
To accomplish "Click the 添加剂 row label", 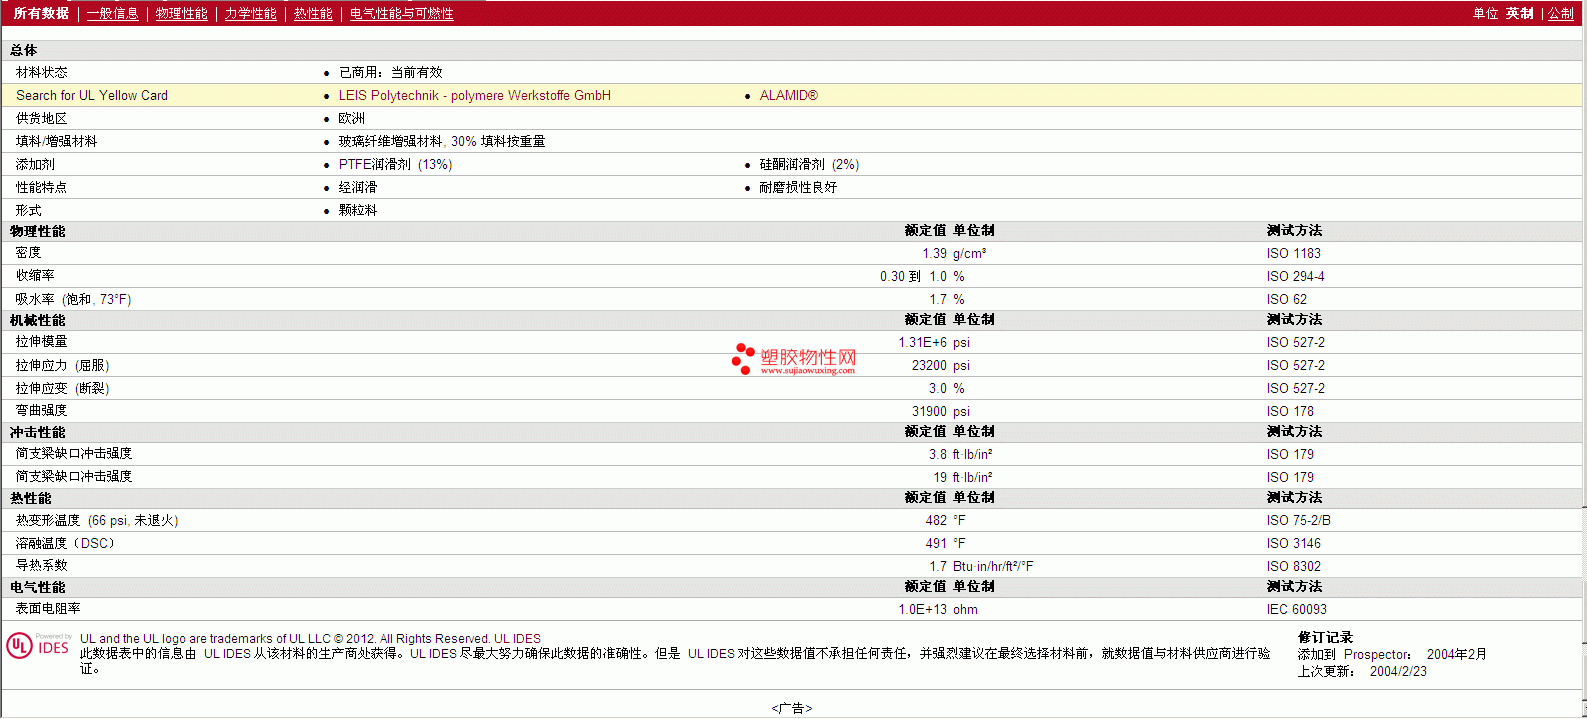I will point(35,164).
